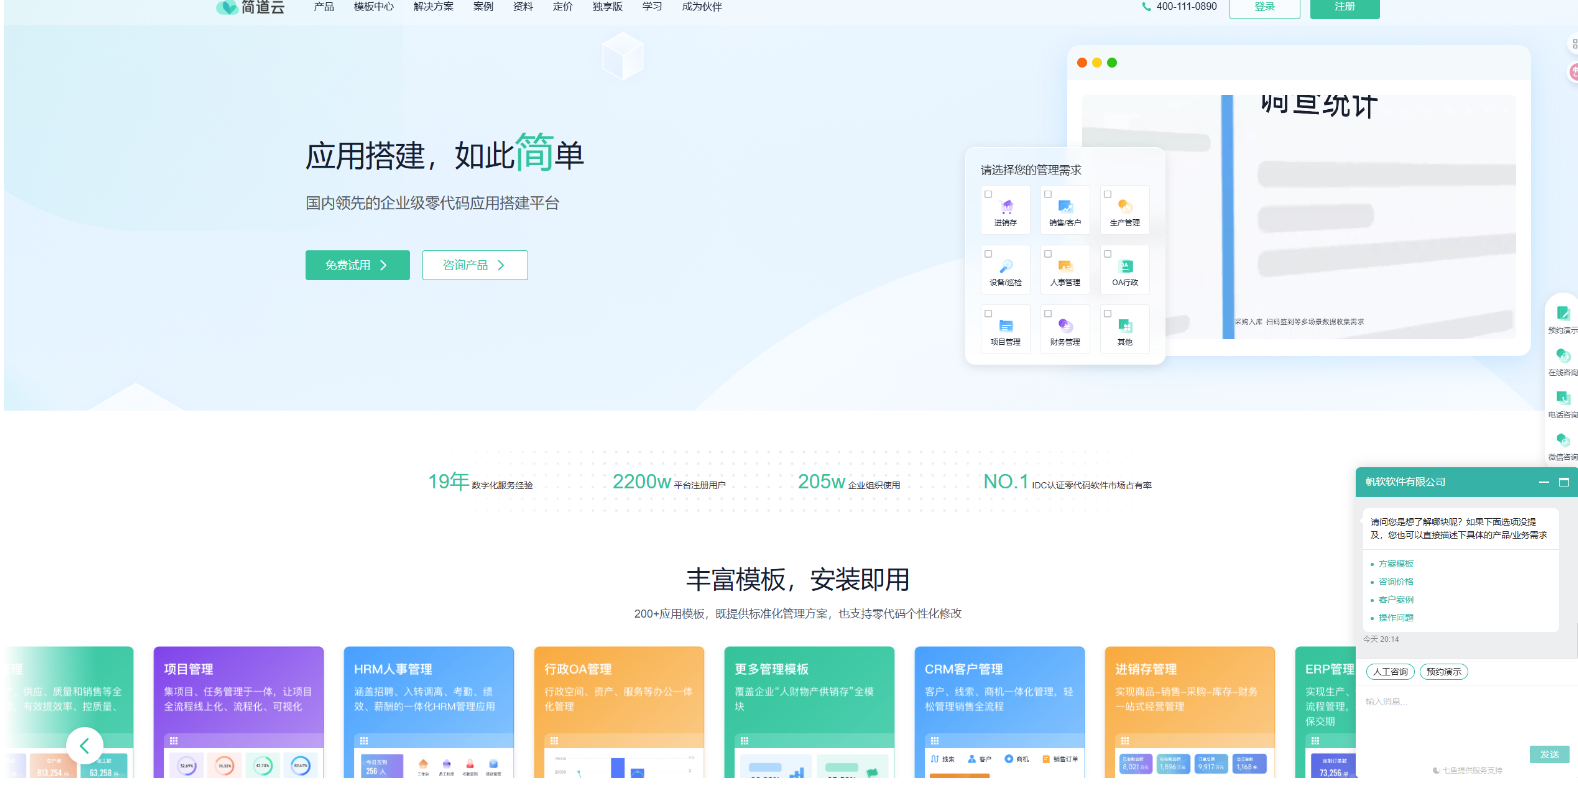Click the 在线咨询 sidebar icon

coord(1562,356)
